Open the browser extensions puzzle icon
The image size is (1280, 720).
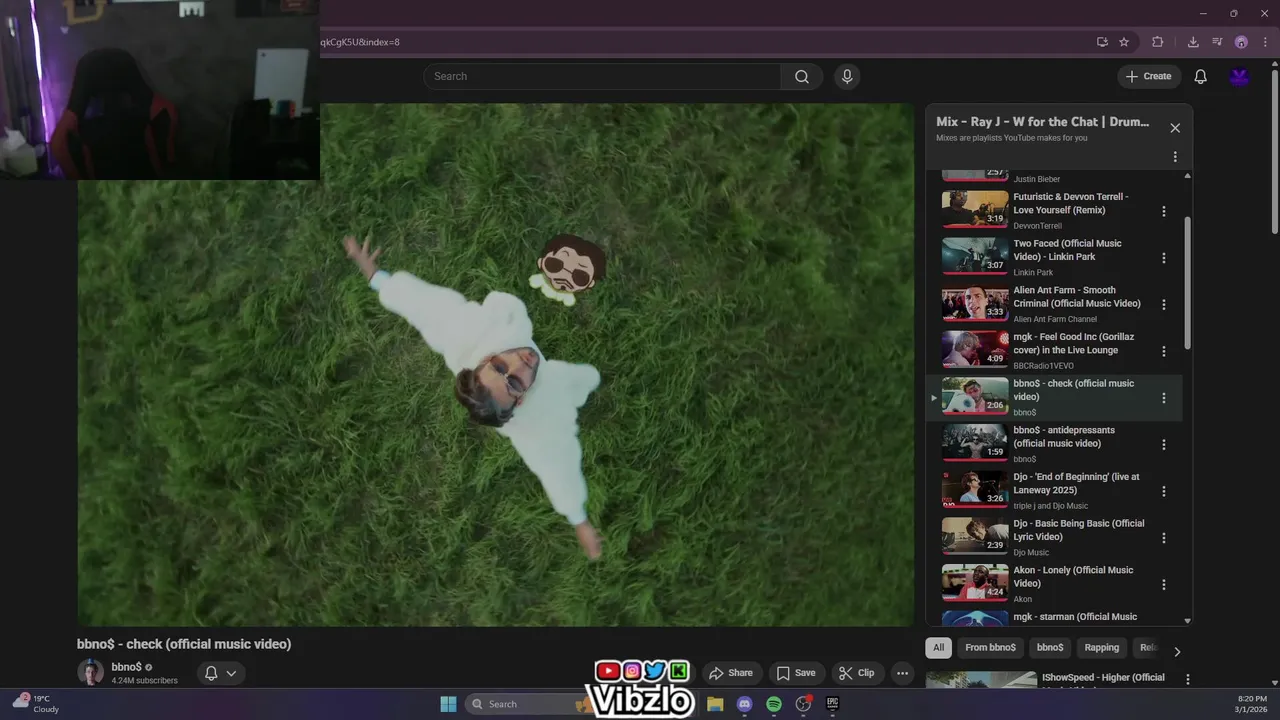coord(1158,42)
